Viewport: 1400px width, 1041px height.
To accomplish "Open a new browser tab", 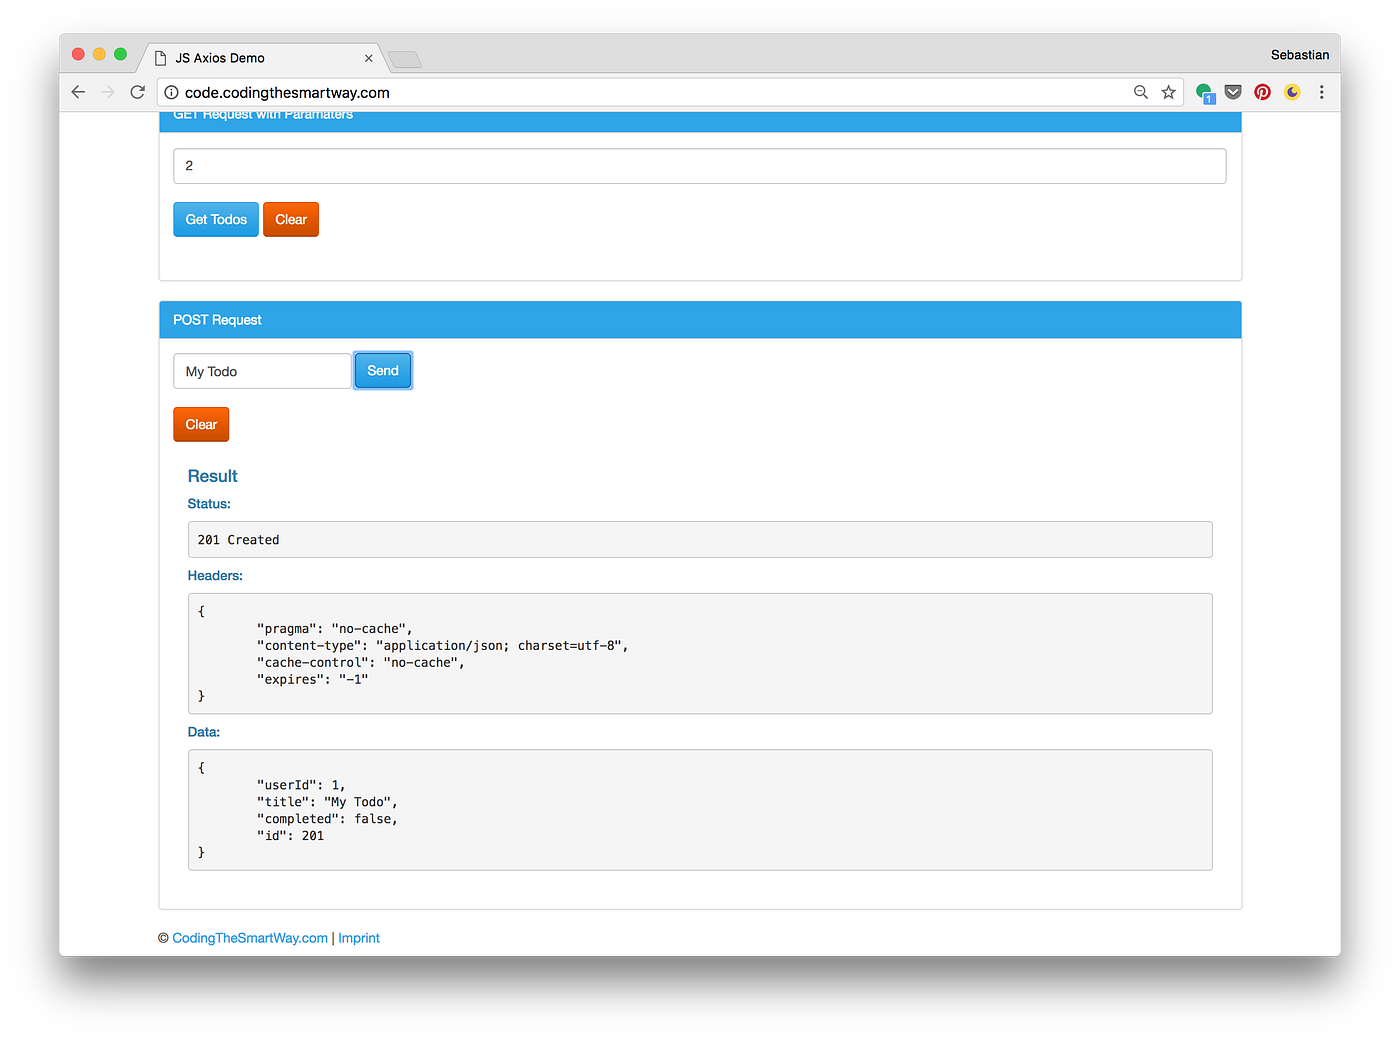I will coord(404,58).
